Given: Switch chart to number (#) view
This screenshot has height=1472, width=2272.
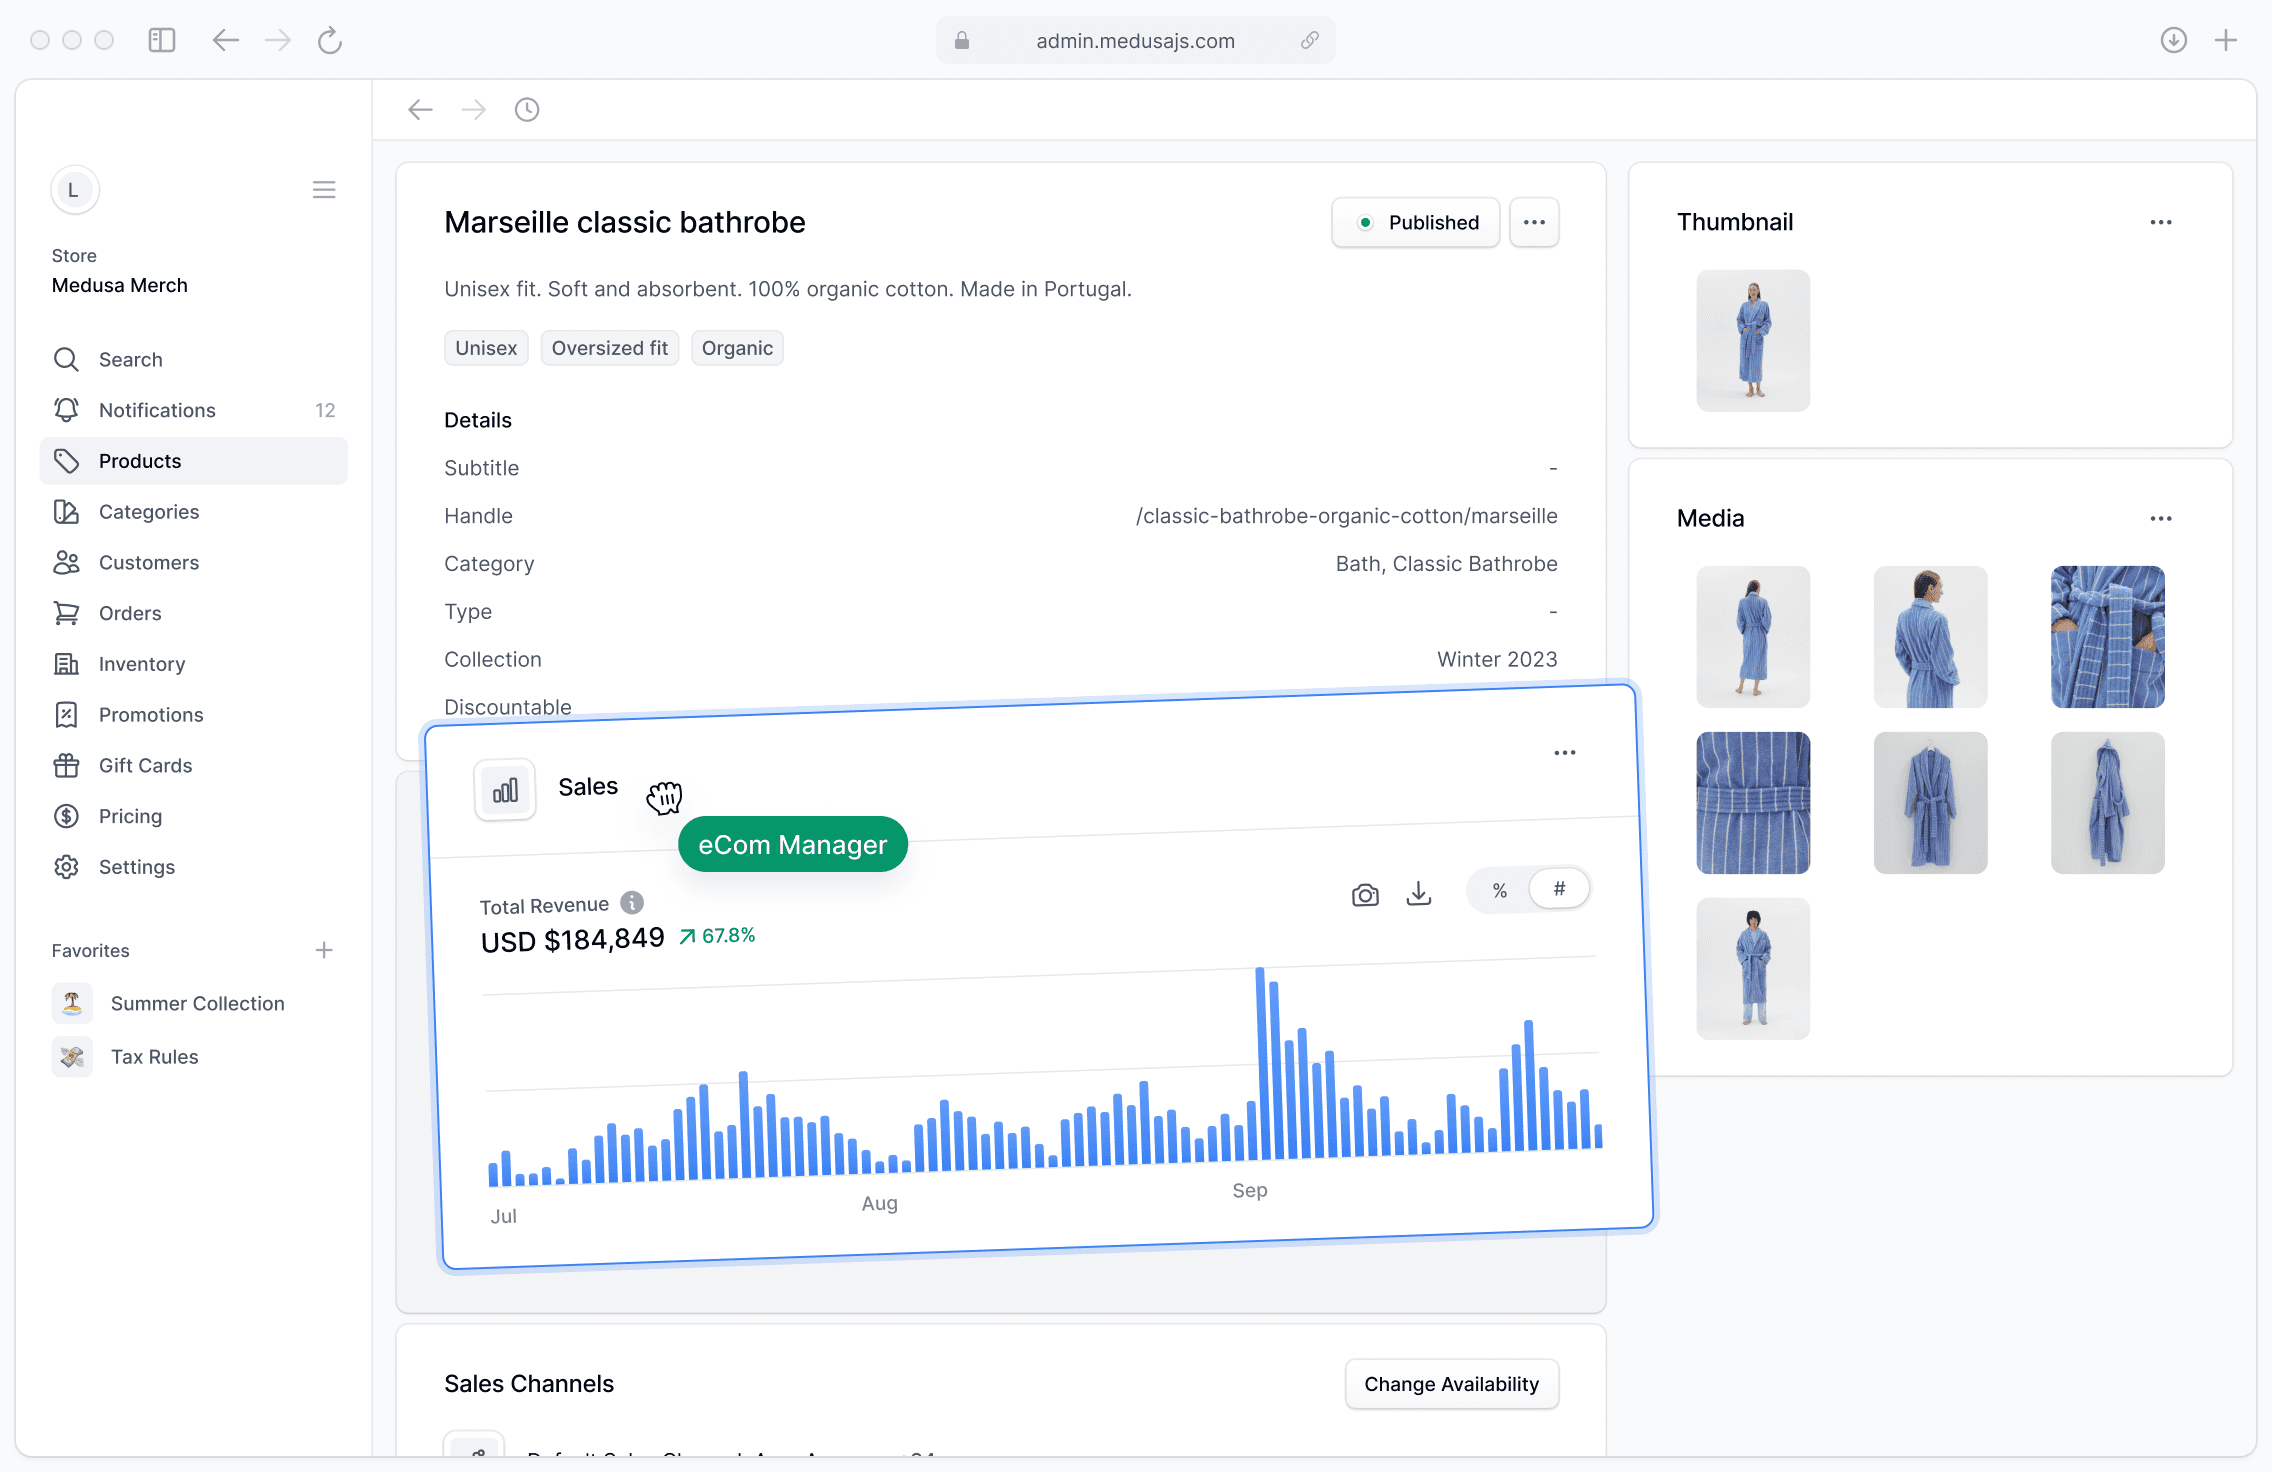Looking at the screenshot, I should [1559, 888].
